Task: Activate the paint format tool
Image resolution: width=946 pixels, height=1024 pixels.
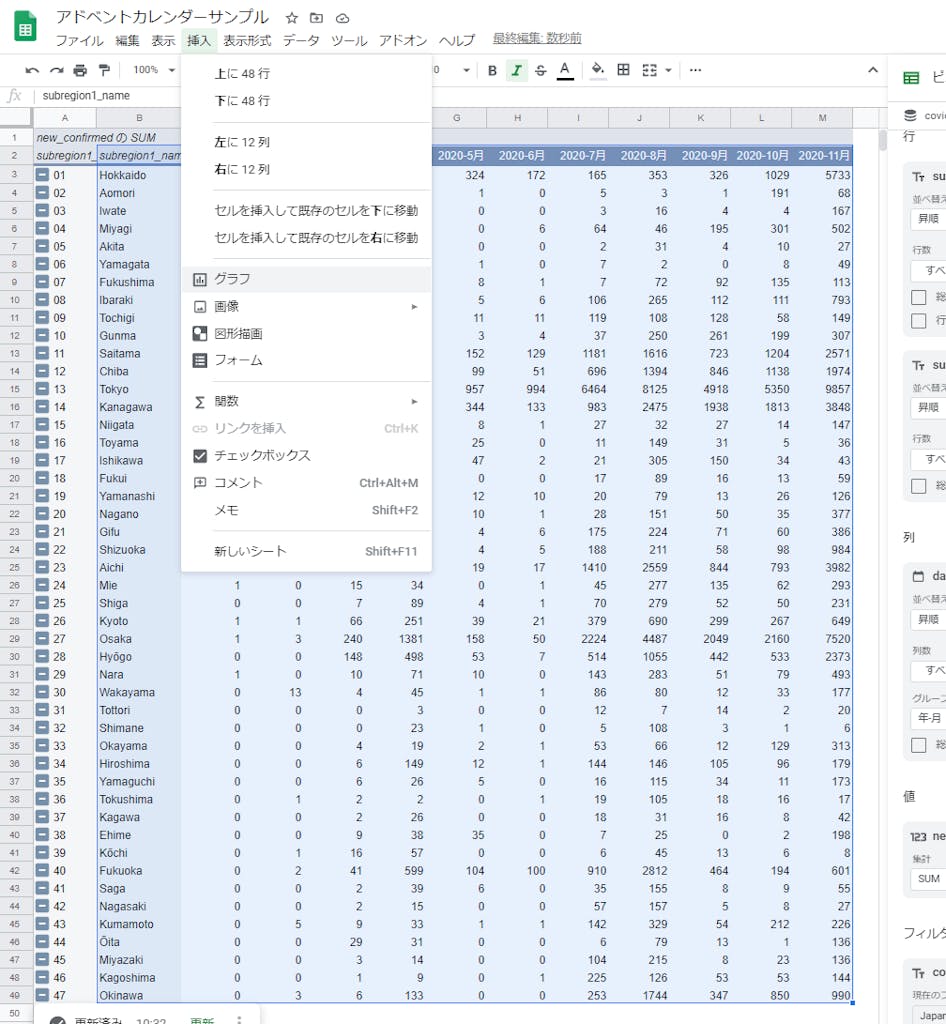Action: tap(104, 71)
